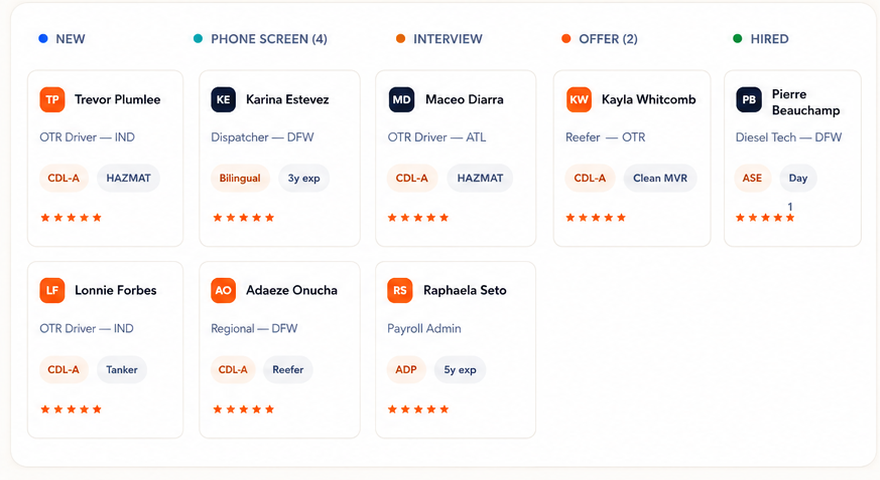This screenshot has height=480, width=880.
Task: Click the AO avatar for Adaeze Onucha
Action: (223, 291)
